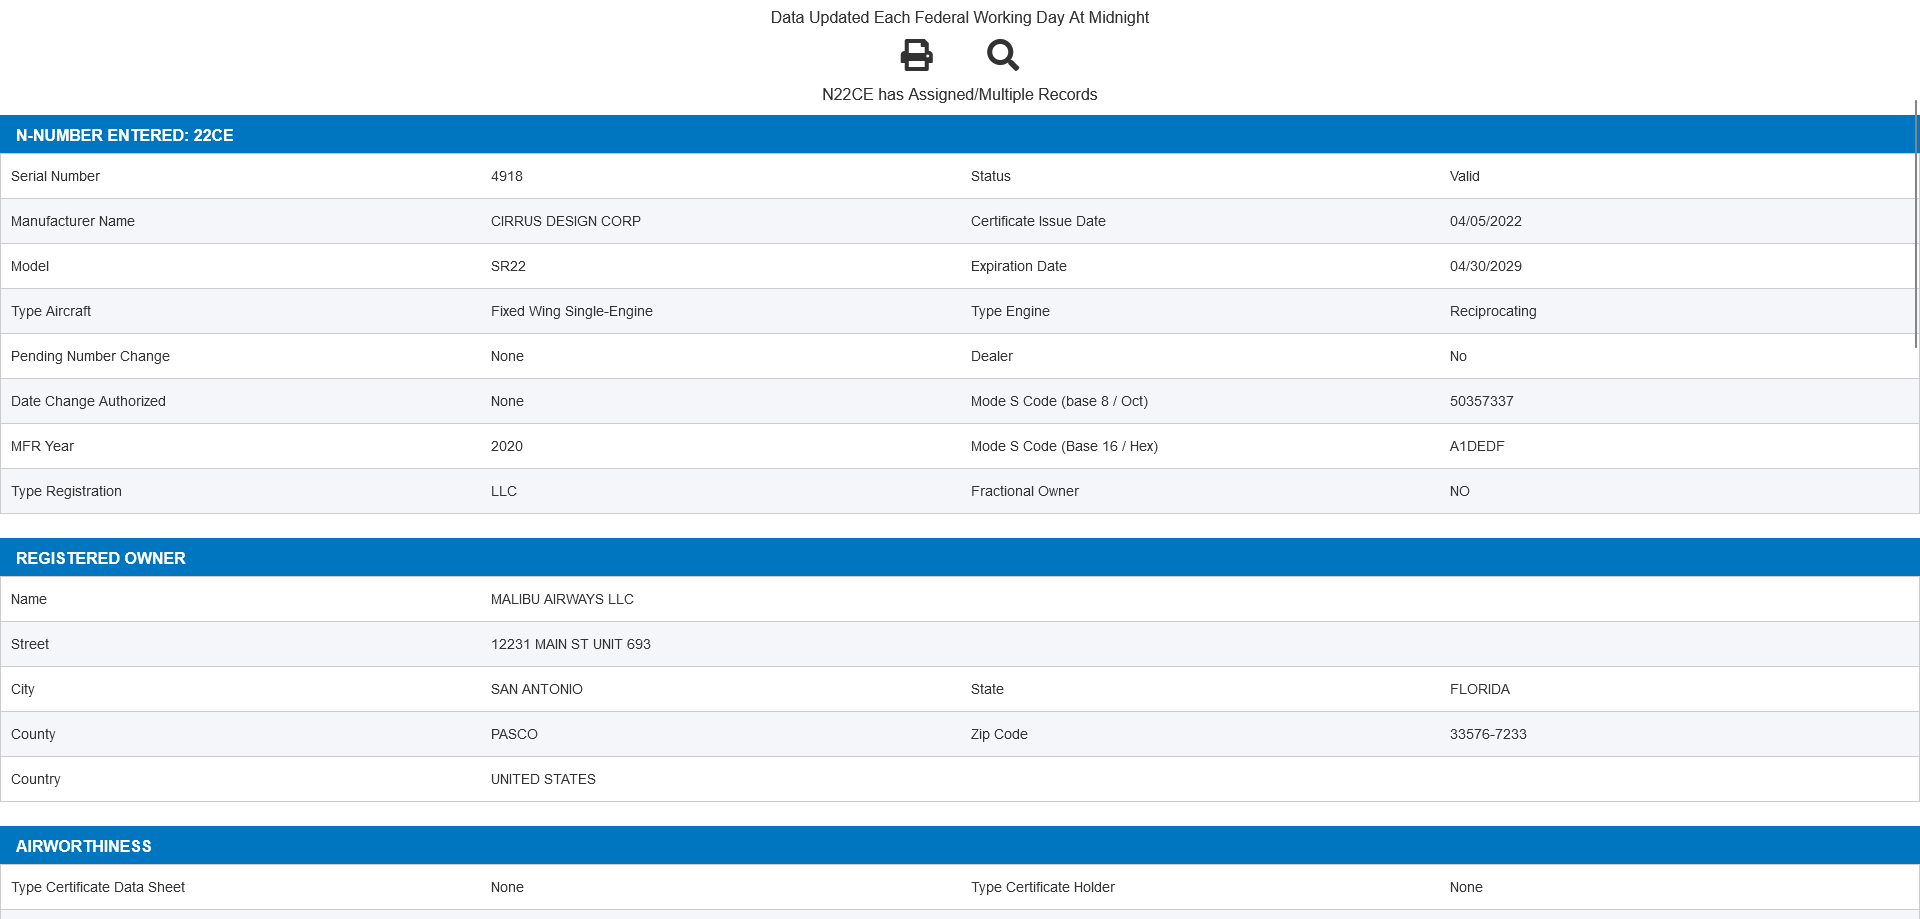Click the Certificate Issue Date label
1920x919 pixels.
click(1038, 221)
